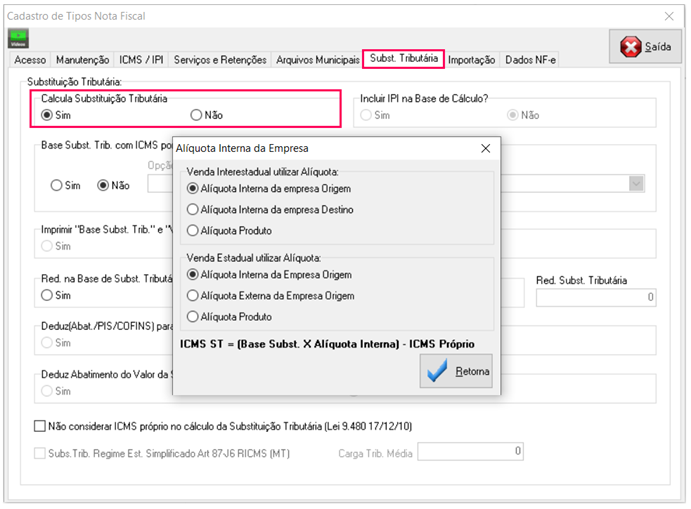The height and width of the screenshot is (509, 691).
Task: Click the Red. Subst. Tributária input field
Action: point(596,297)
